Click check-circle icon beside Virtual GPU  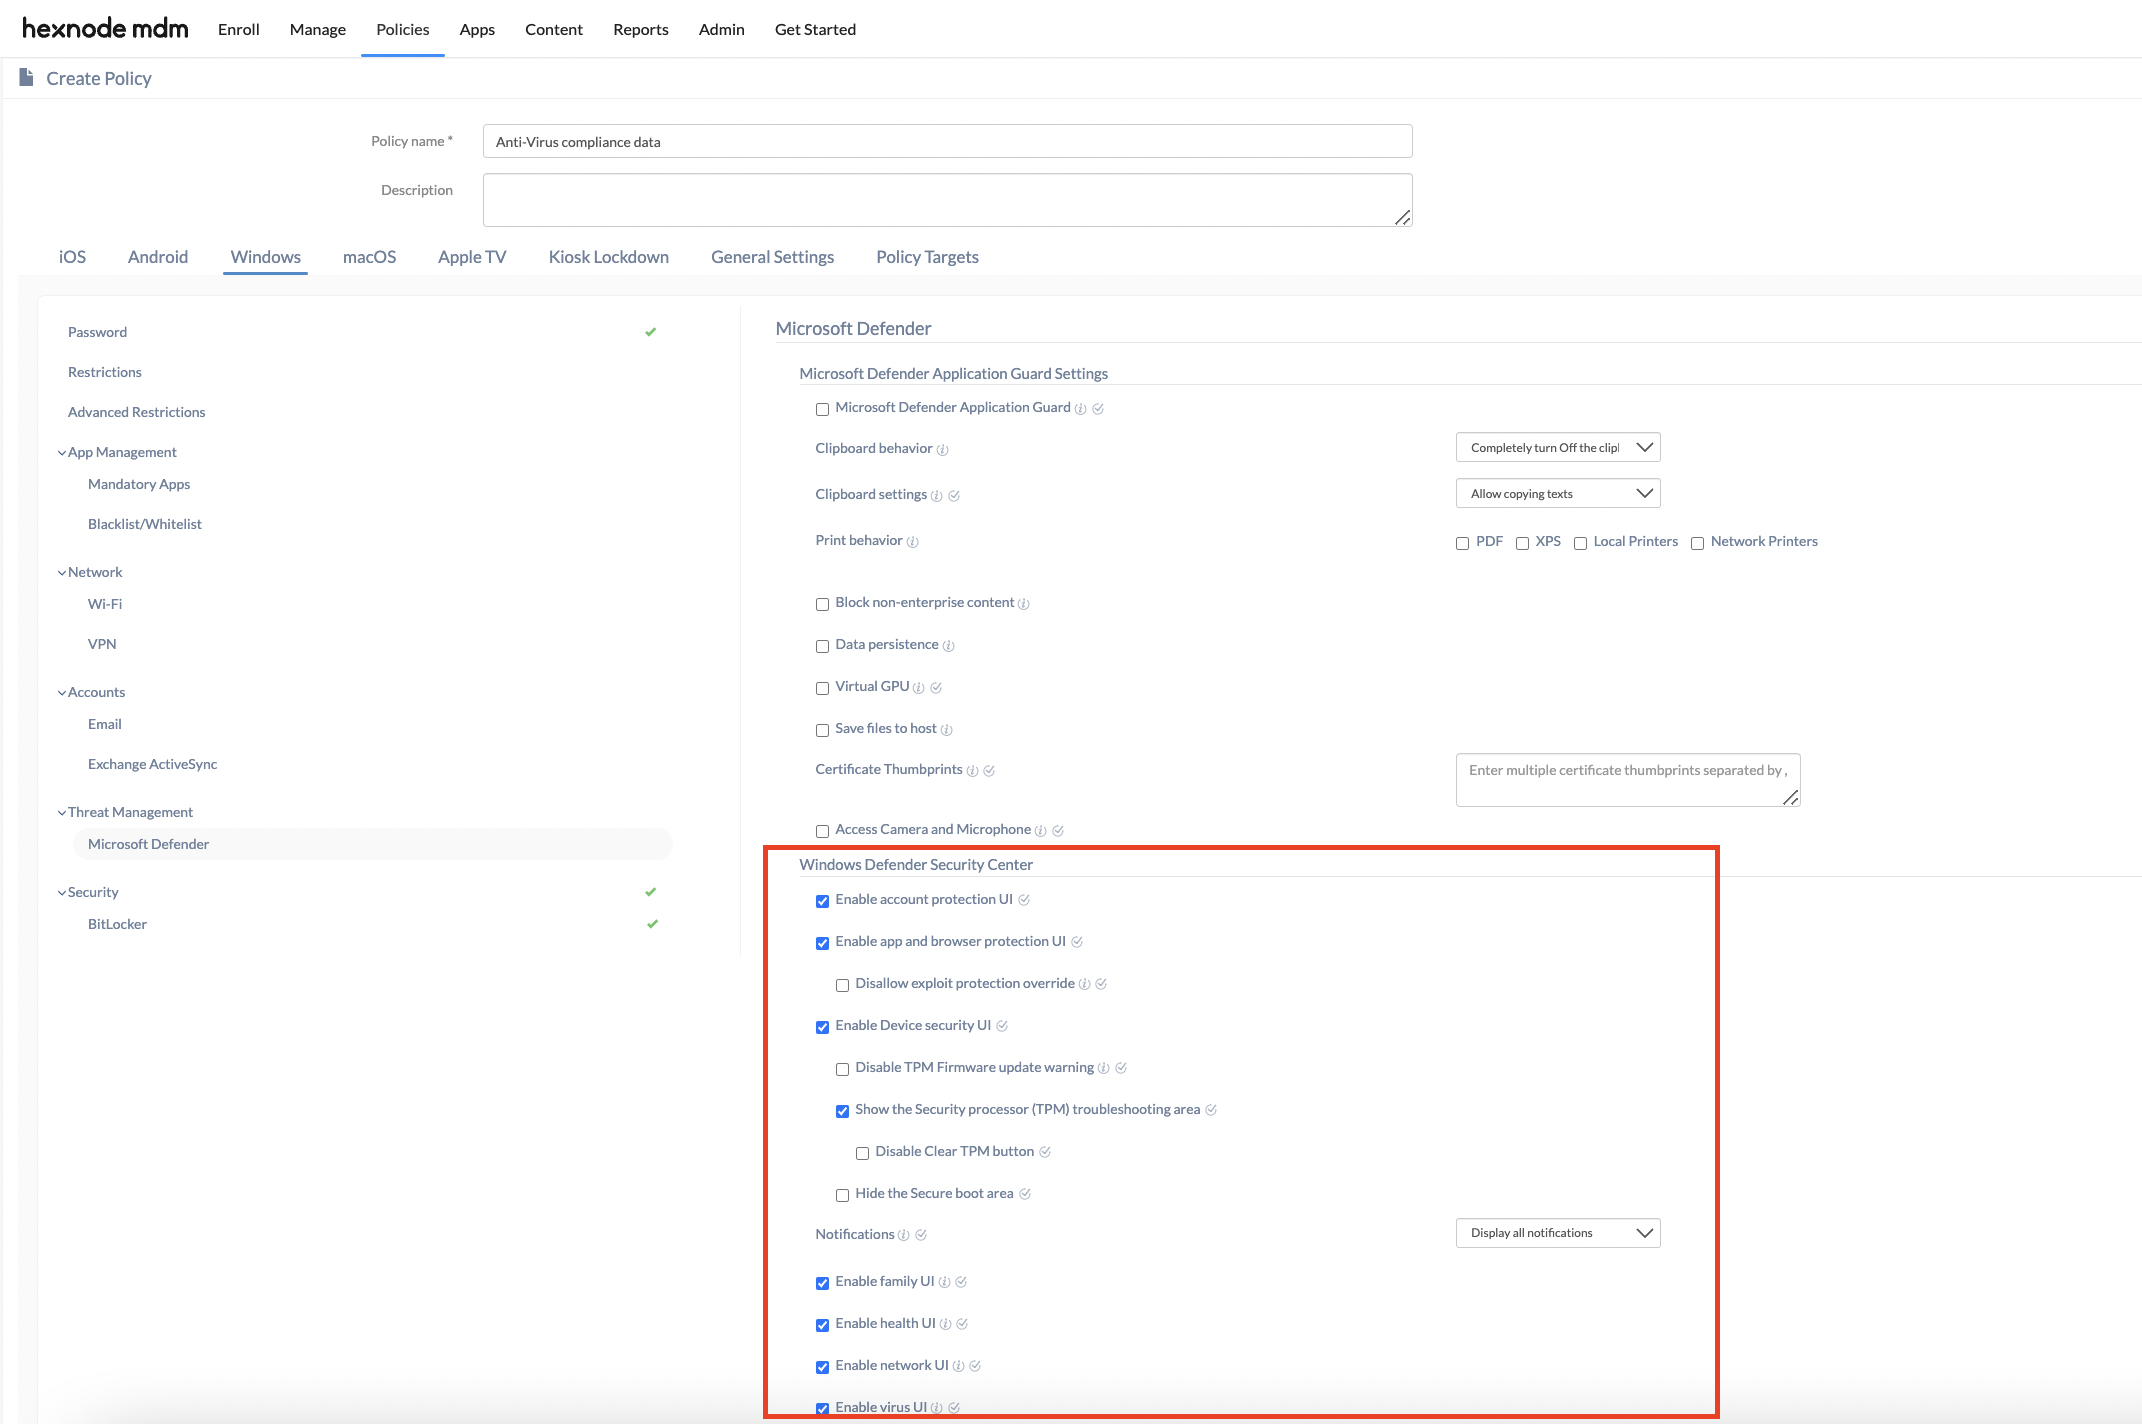[x=936, y=688]
